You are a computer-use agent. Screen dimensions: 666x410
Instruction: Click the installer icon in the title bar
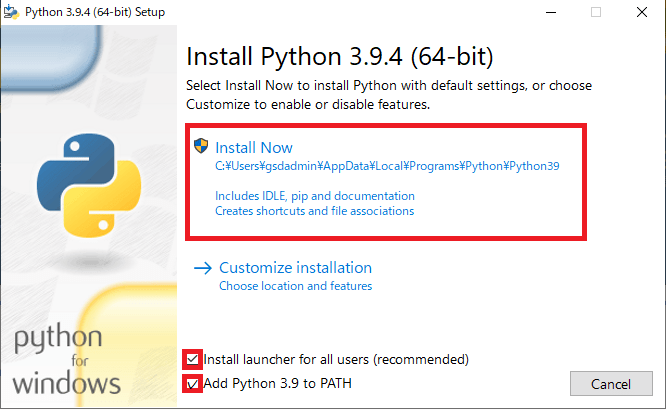pos(11,12)
